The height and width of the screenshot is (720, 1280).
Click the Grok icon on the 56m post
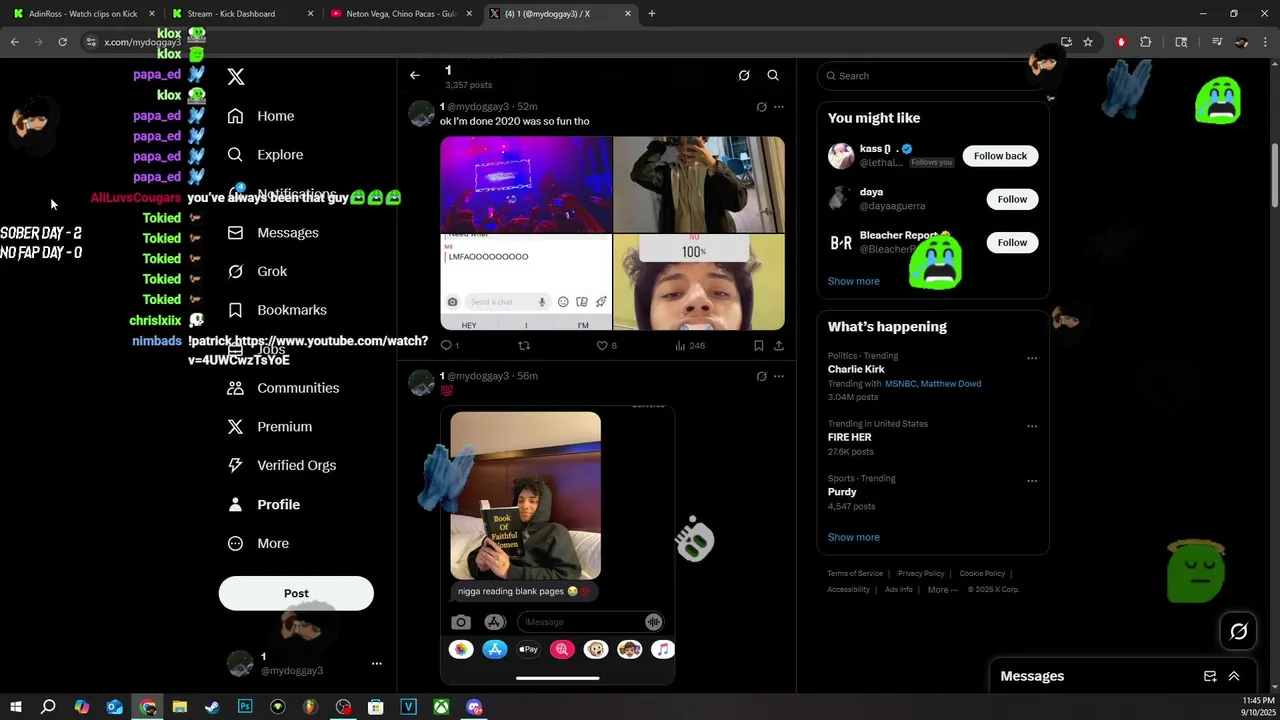[761, 376]
